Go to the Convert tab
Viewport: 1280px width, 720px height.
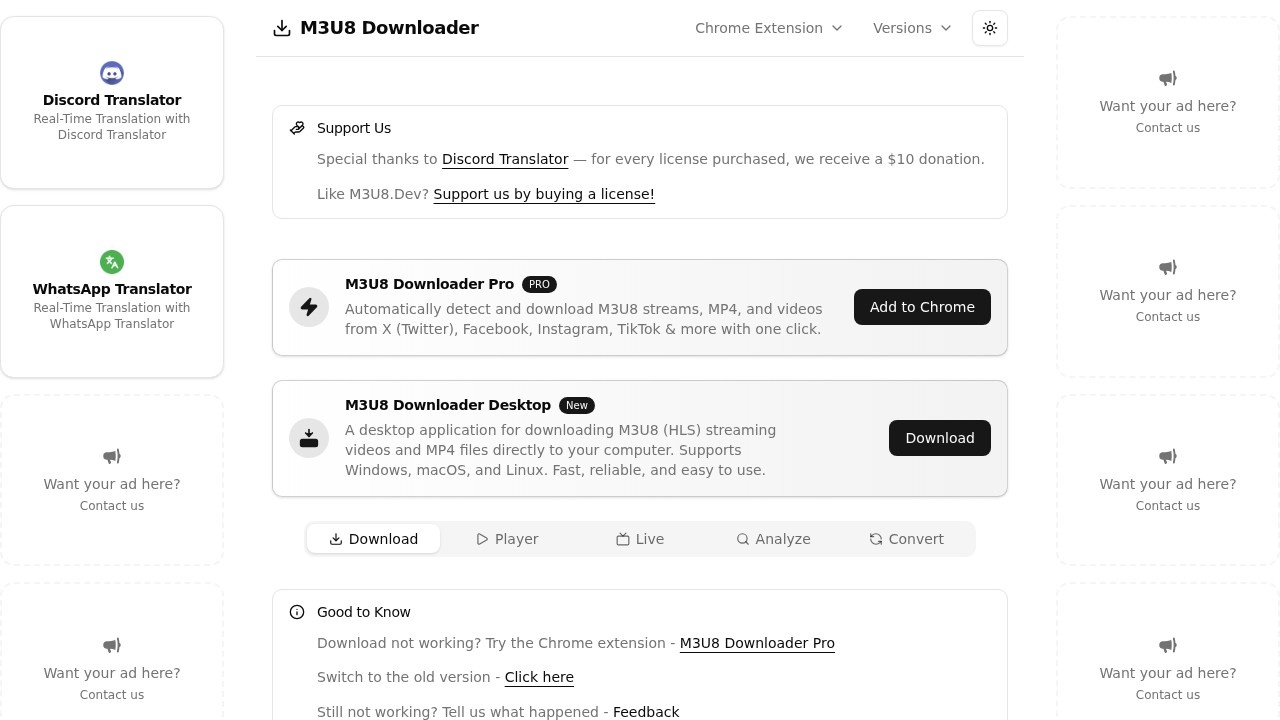[x=906, y=539]
